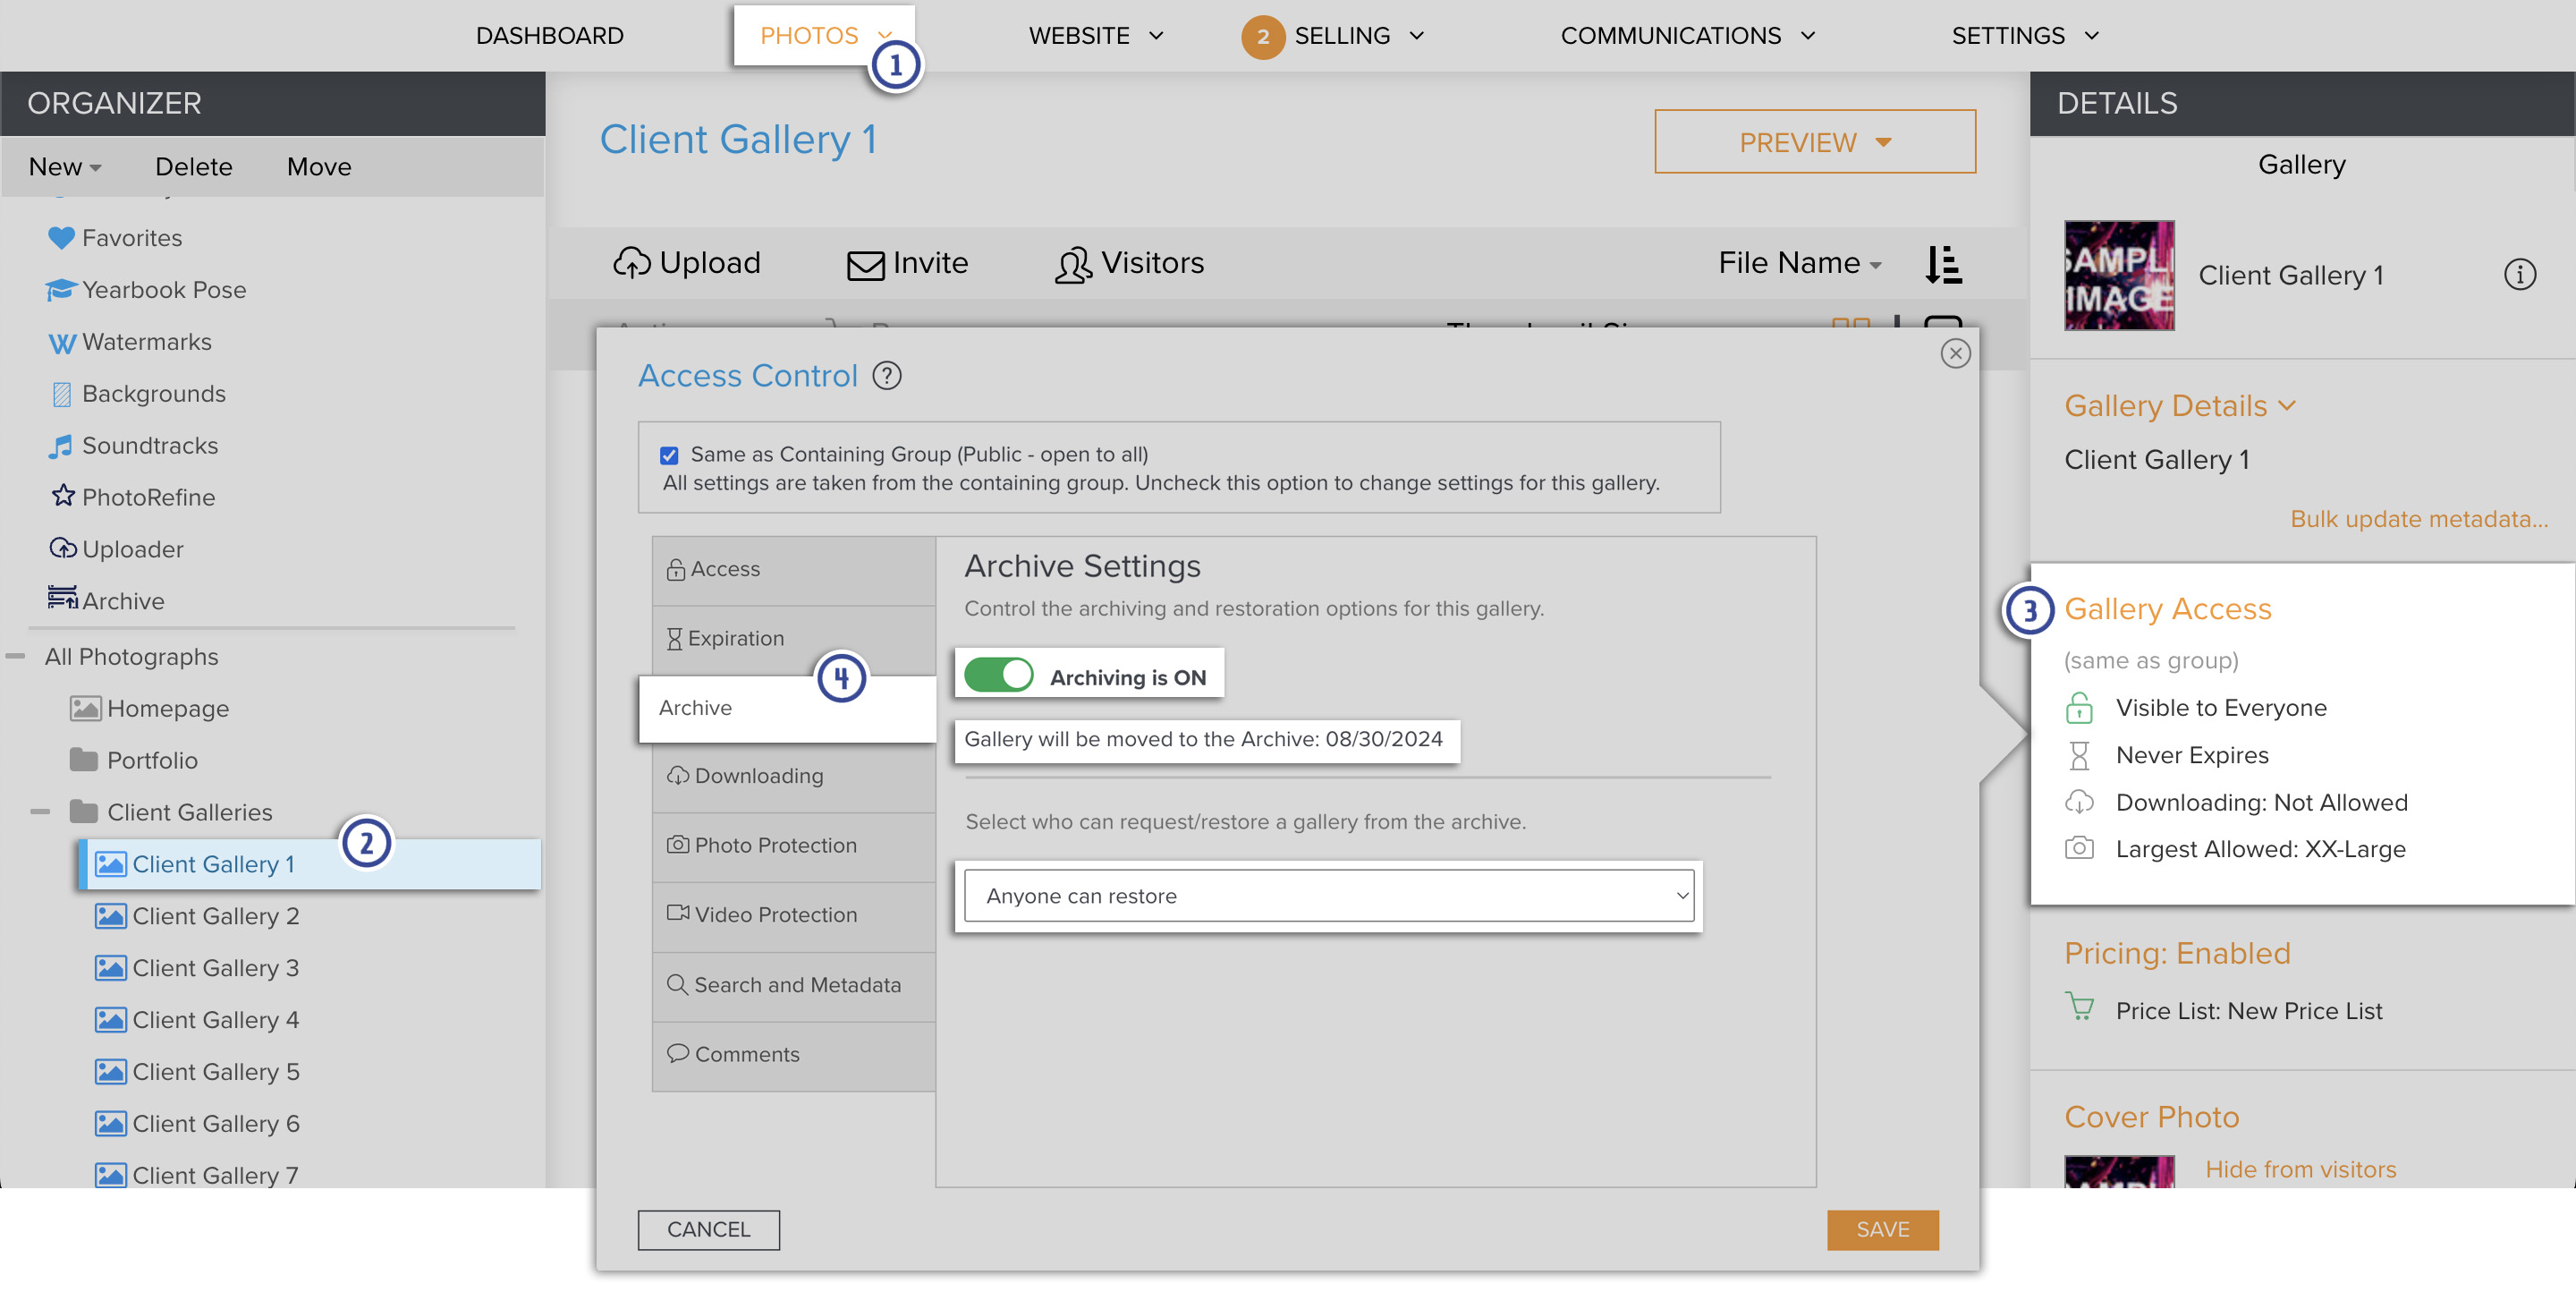Click the Archive icon in organizer
The width and height of the screenshot is (2576, 1292).
point(63,598)
